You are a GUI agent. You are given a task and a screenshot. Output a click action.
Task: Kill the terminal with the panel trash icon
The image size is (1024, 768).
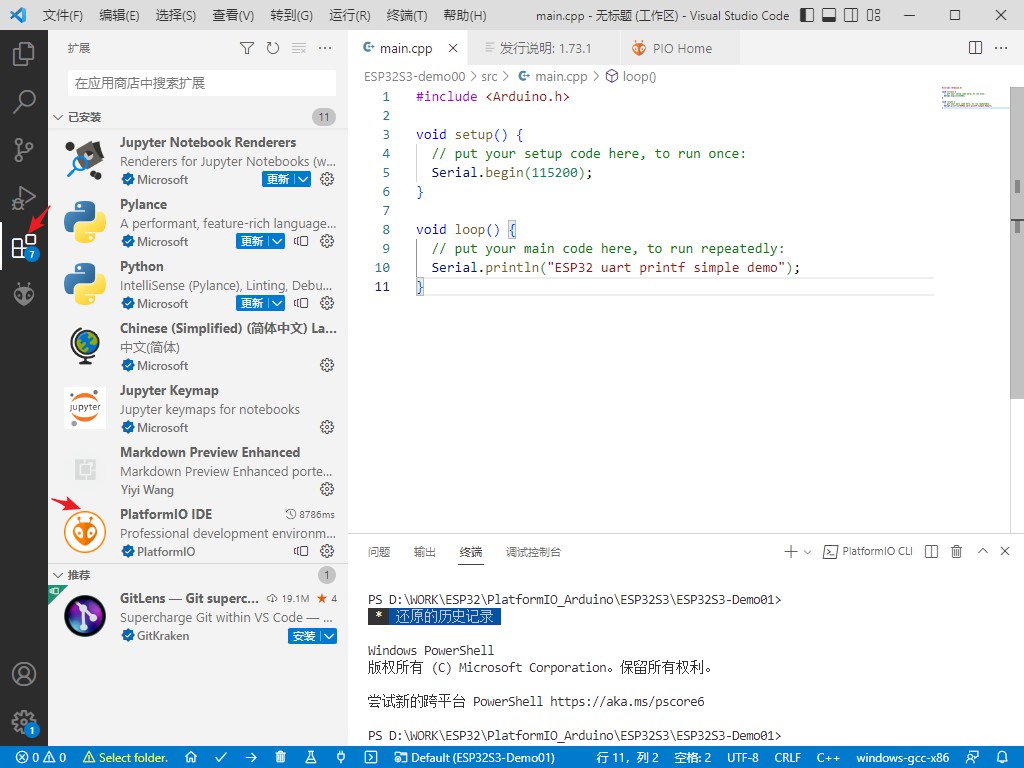(957, 552)
